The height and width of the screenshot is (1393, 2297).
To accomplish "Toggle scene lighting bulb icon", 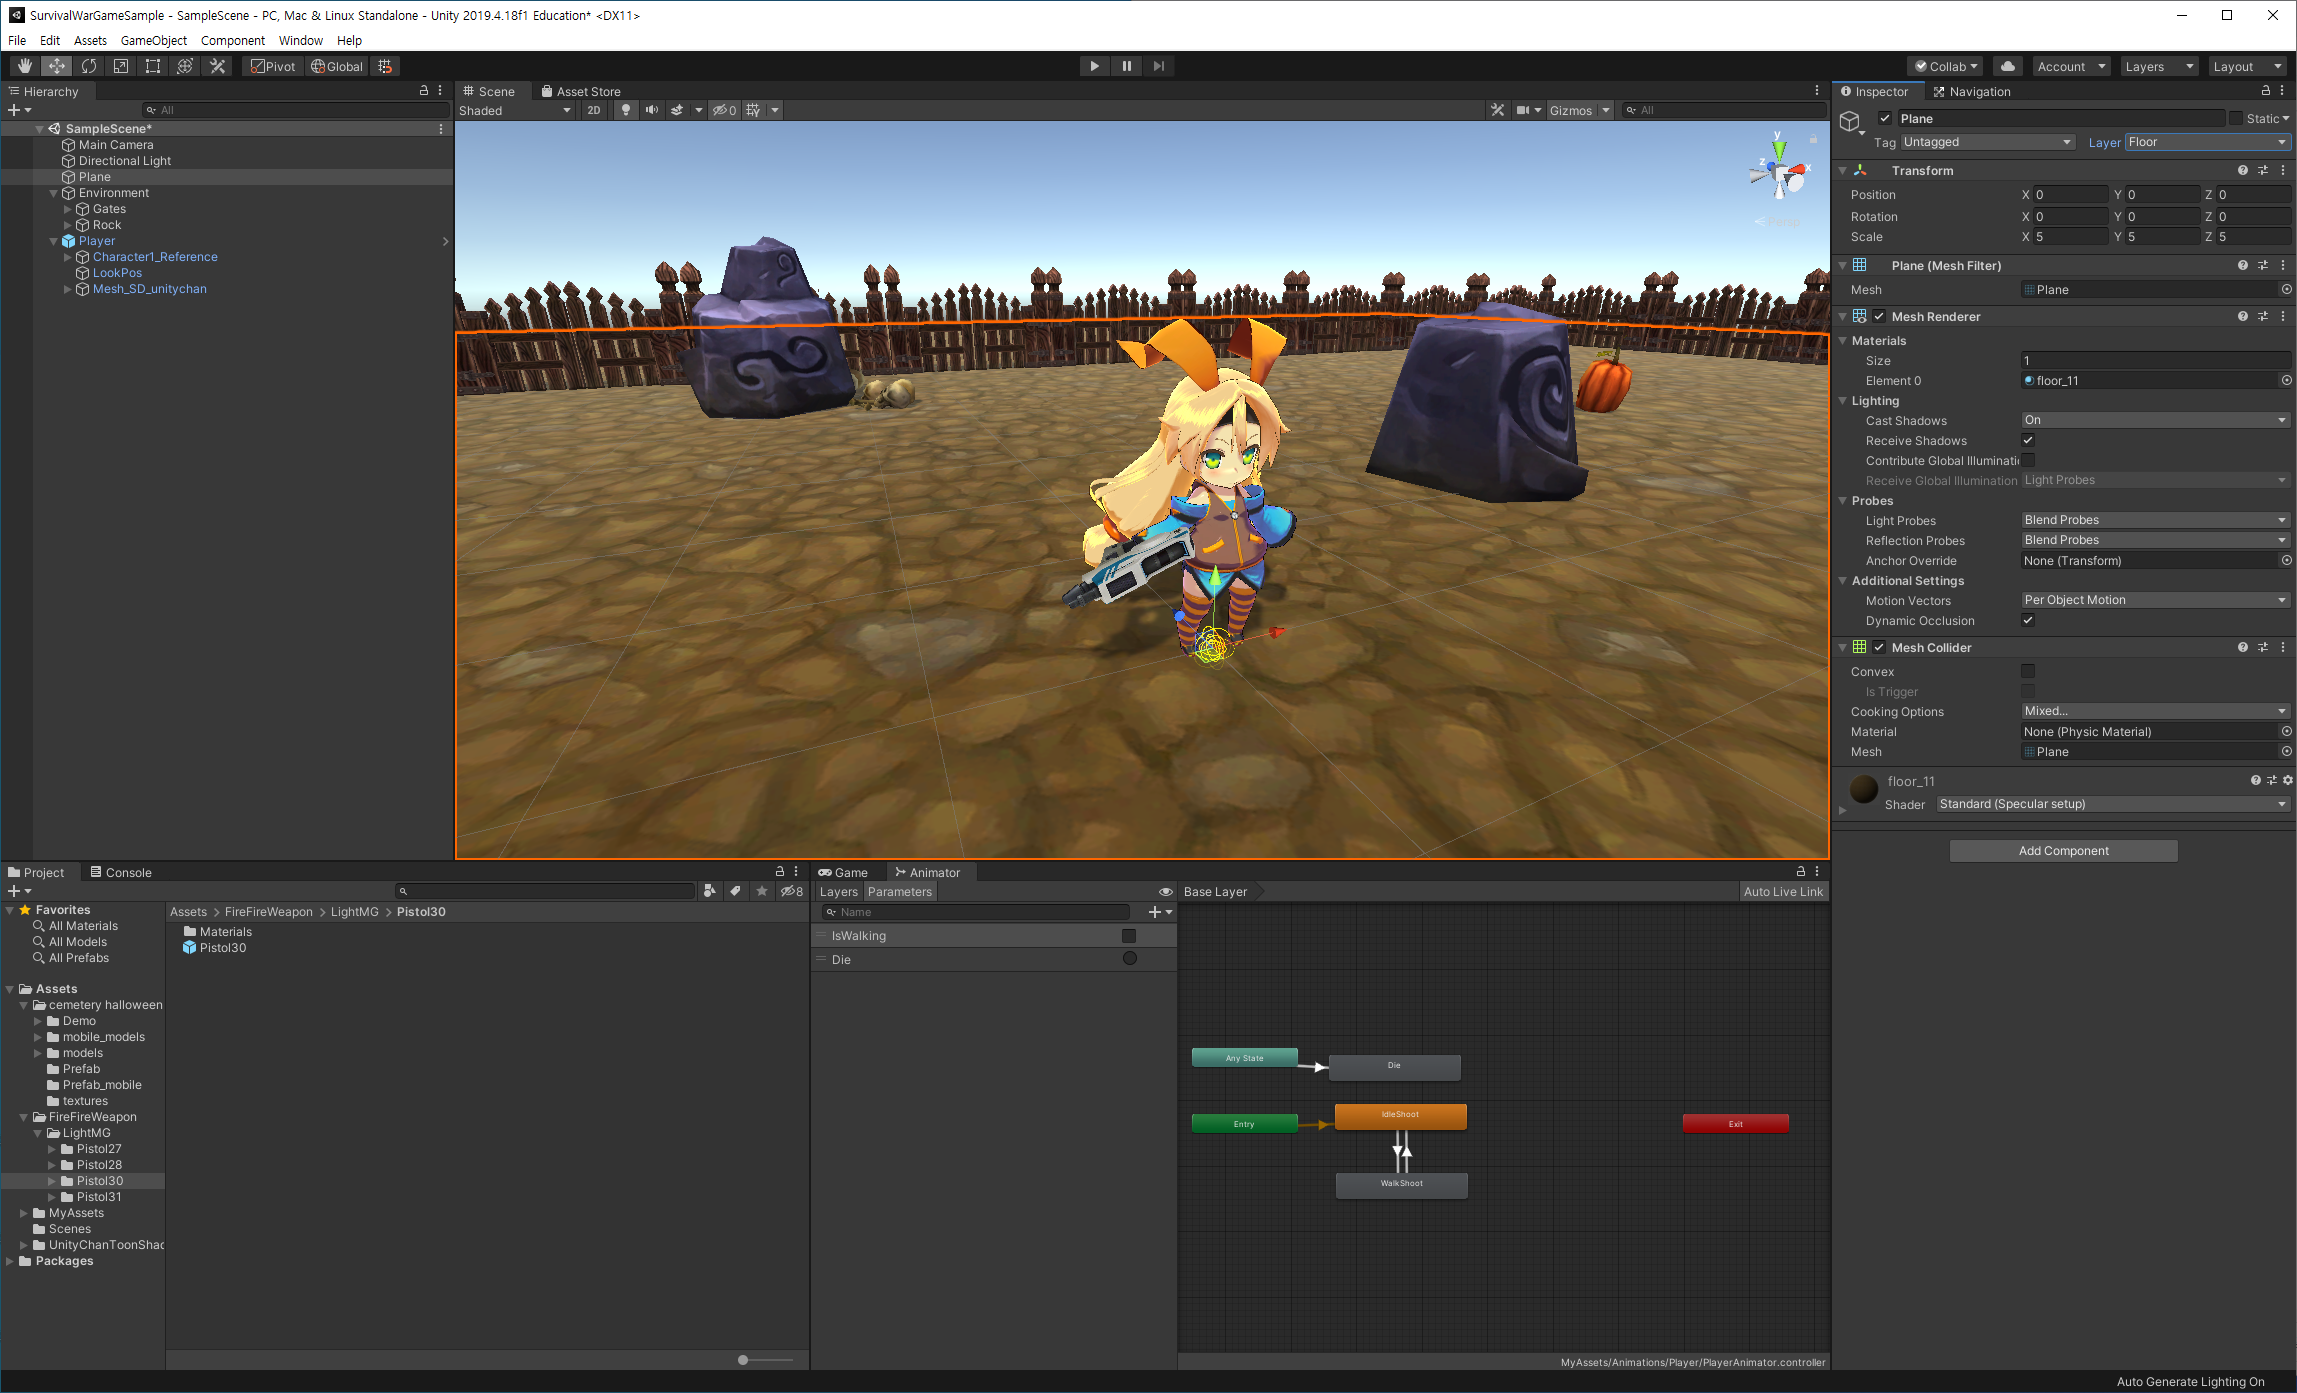I will coord(626,110).
